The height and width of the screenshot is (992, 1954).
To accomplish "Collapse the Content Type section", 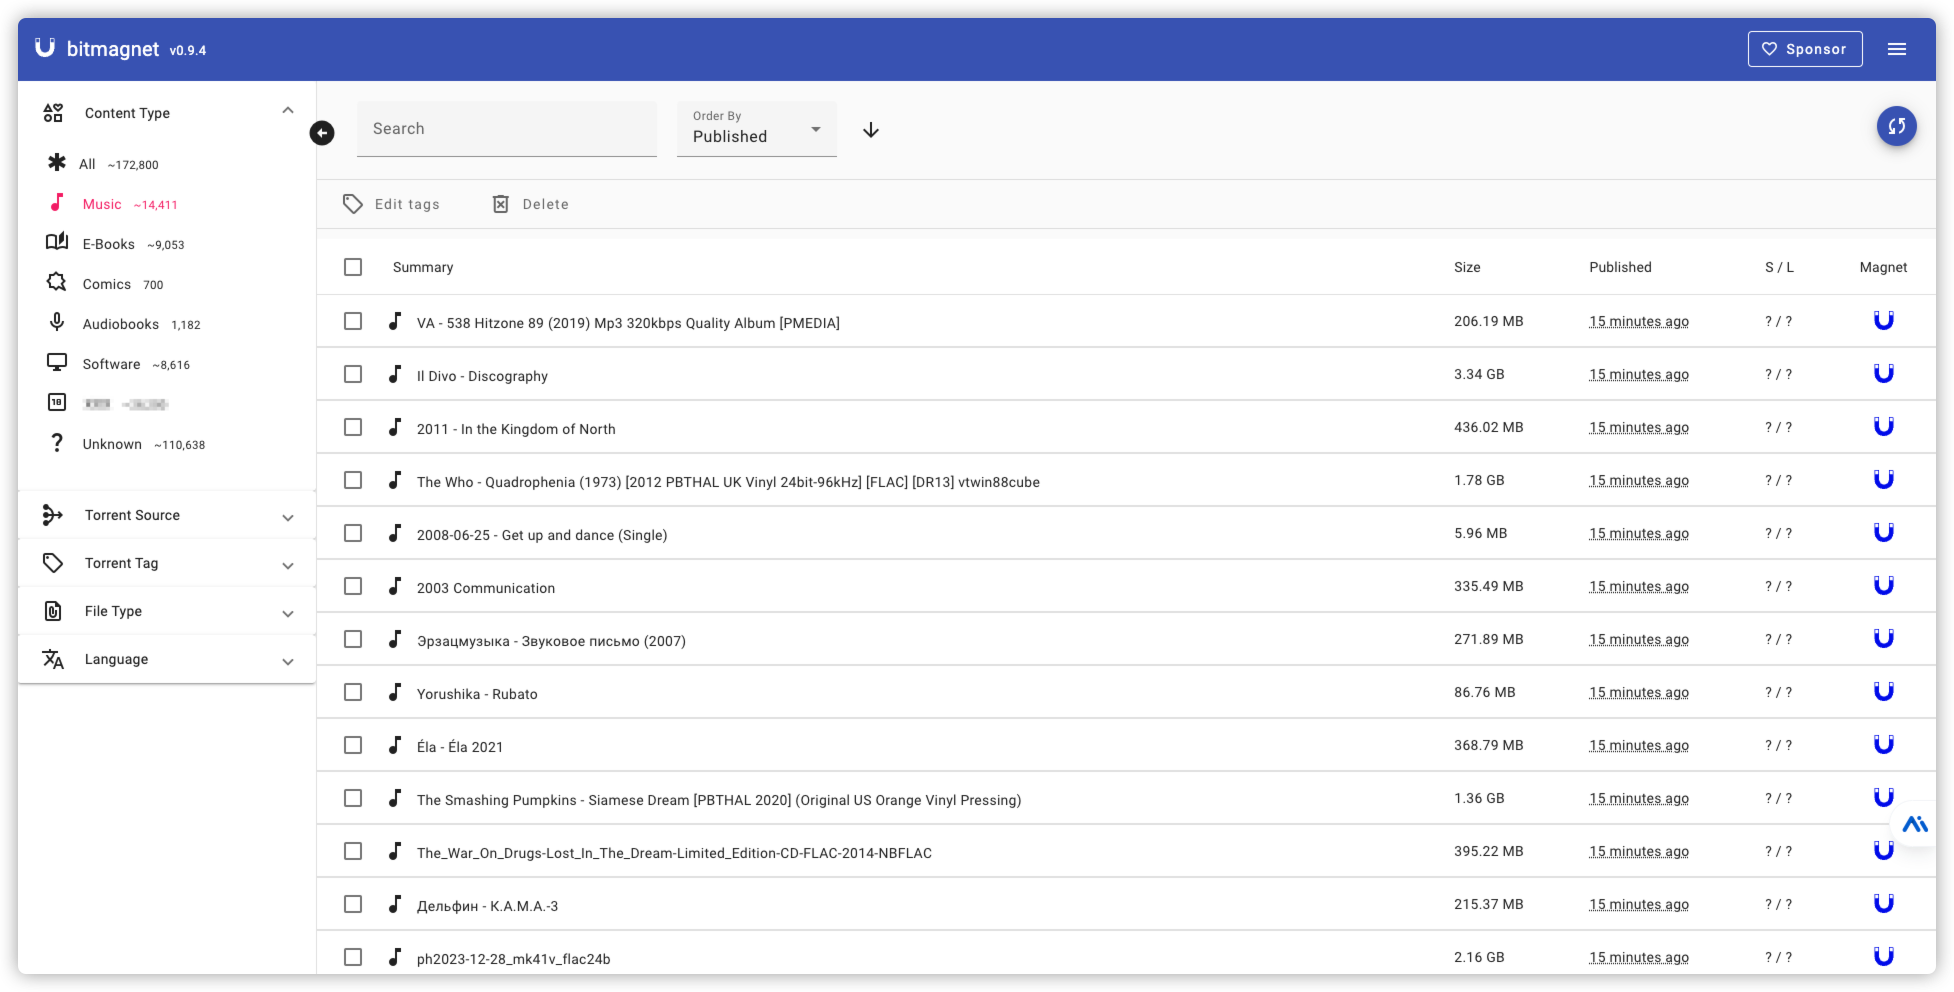I will click(x=288, y=111).
